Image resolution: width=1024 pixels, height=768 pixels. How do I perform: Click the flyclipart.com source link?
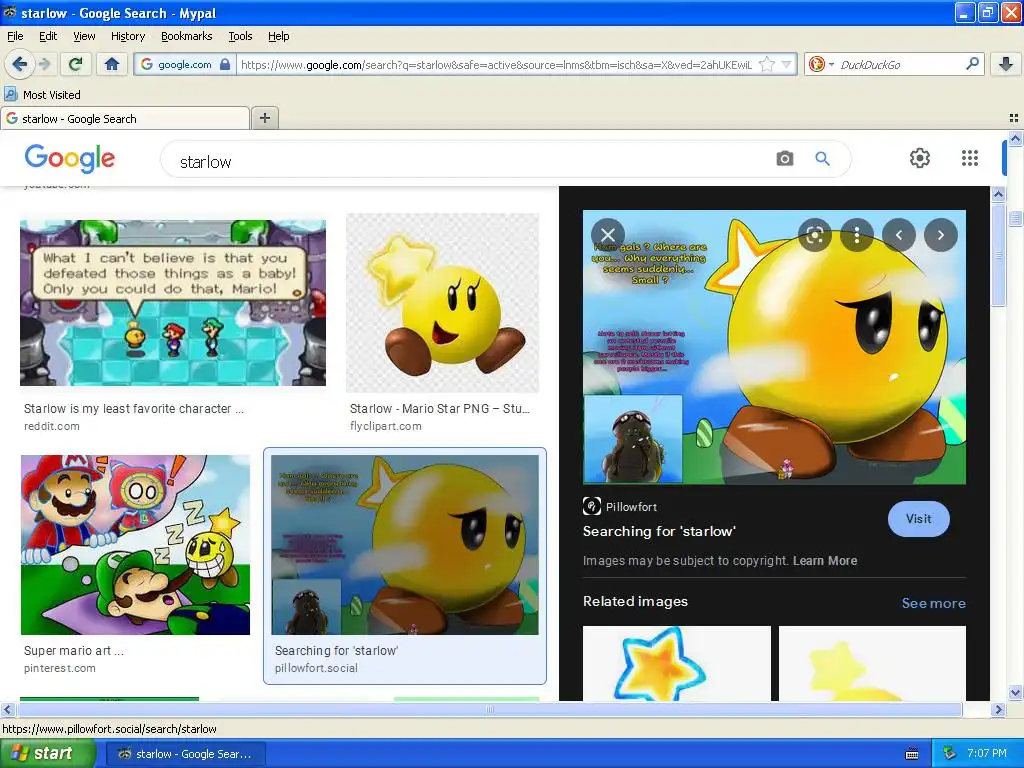pyautogui.click(x=385, y=426)
